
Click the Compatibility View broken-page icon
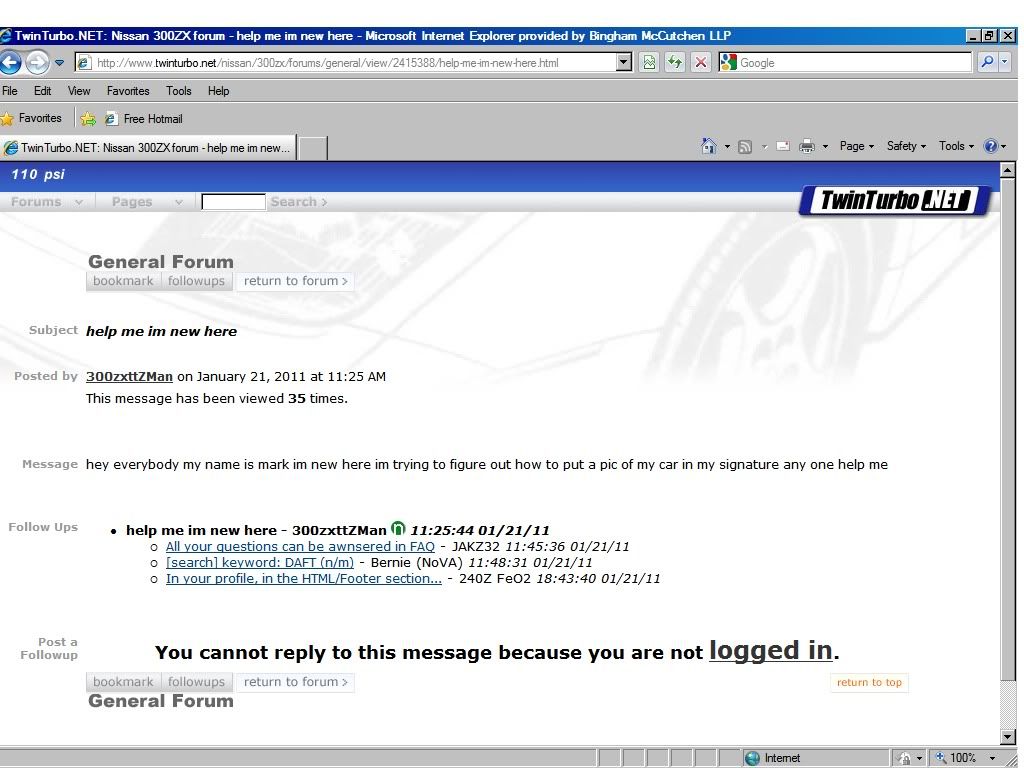[x=649, y=62]
